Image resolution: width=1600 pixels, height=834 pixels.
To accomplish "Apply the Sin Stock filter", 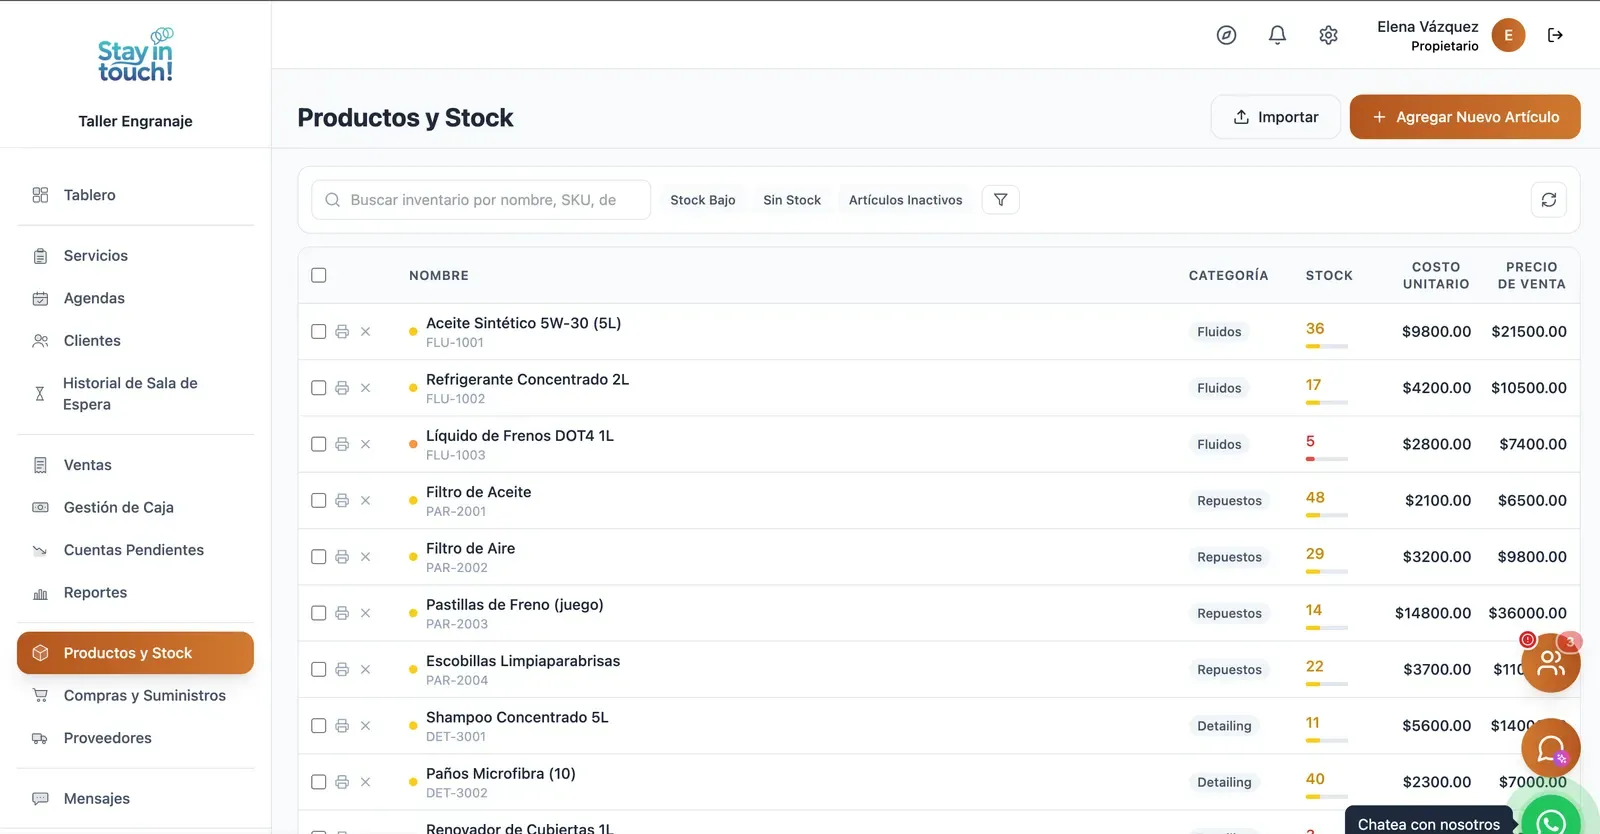I will click(x=792, y=200).
